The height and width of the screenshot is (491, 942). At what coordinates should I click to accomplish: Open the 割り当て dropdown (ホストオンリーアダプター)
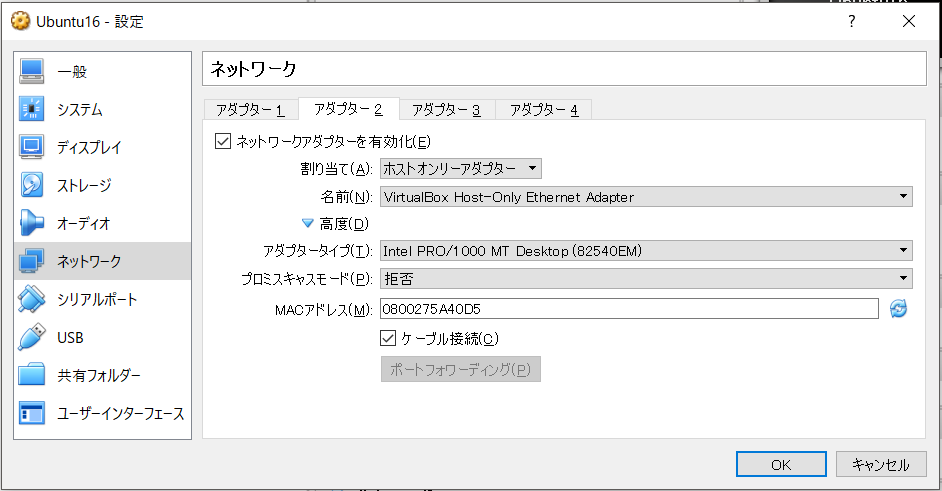point(461,169)
